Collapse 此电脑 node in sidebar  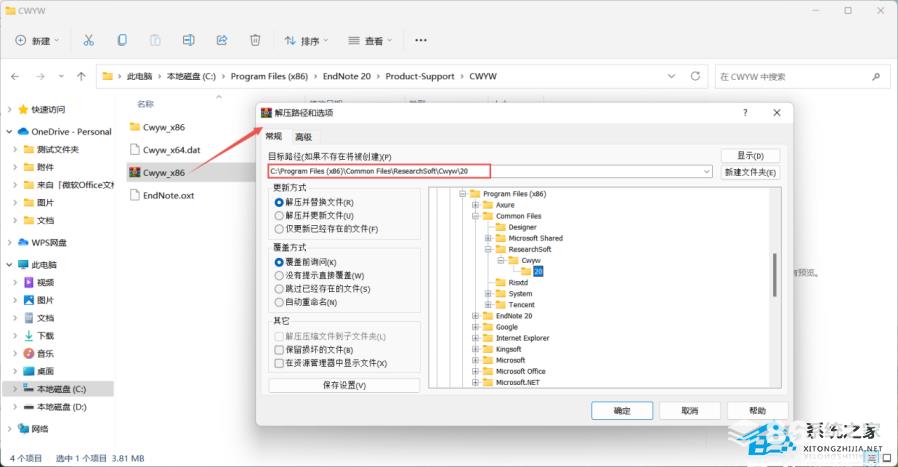pyautogui.click(x=9, y=265)
